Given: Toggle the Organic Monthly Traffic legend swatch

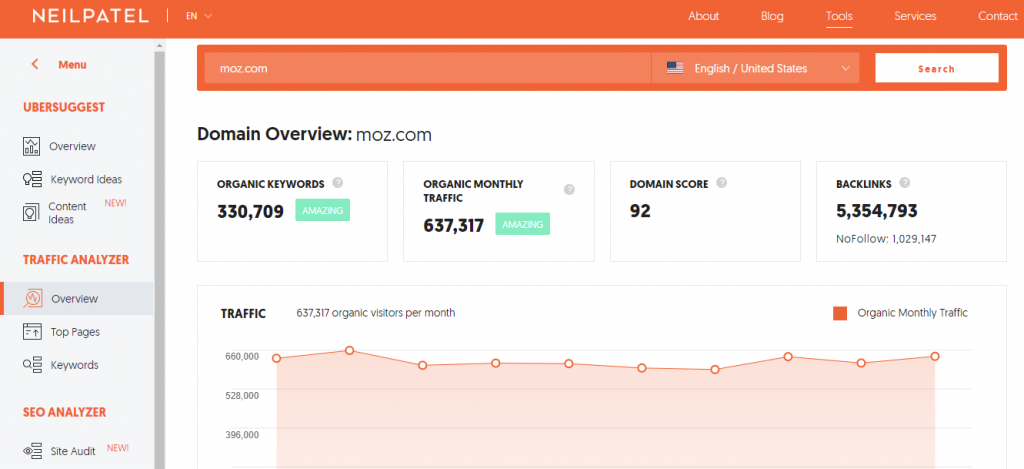Looking at the screenshot, I should [840, 313].
